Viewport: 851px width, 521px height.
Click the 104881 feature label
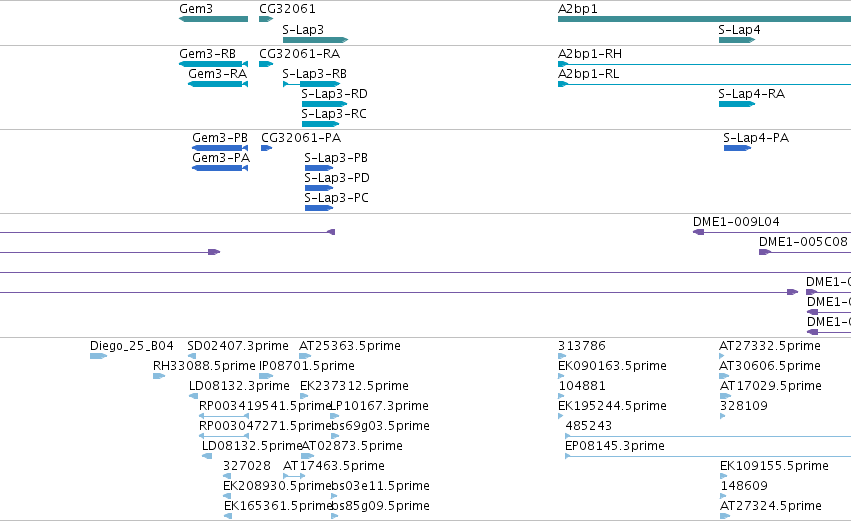(x=582, y=386)
